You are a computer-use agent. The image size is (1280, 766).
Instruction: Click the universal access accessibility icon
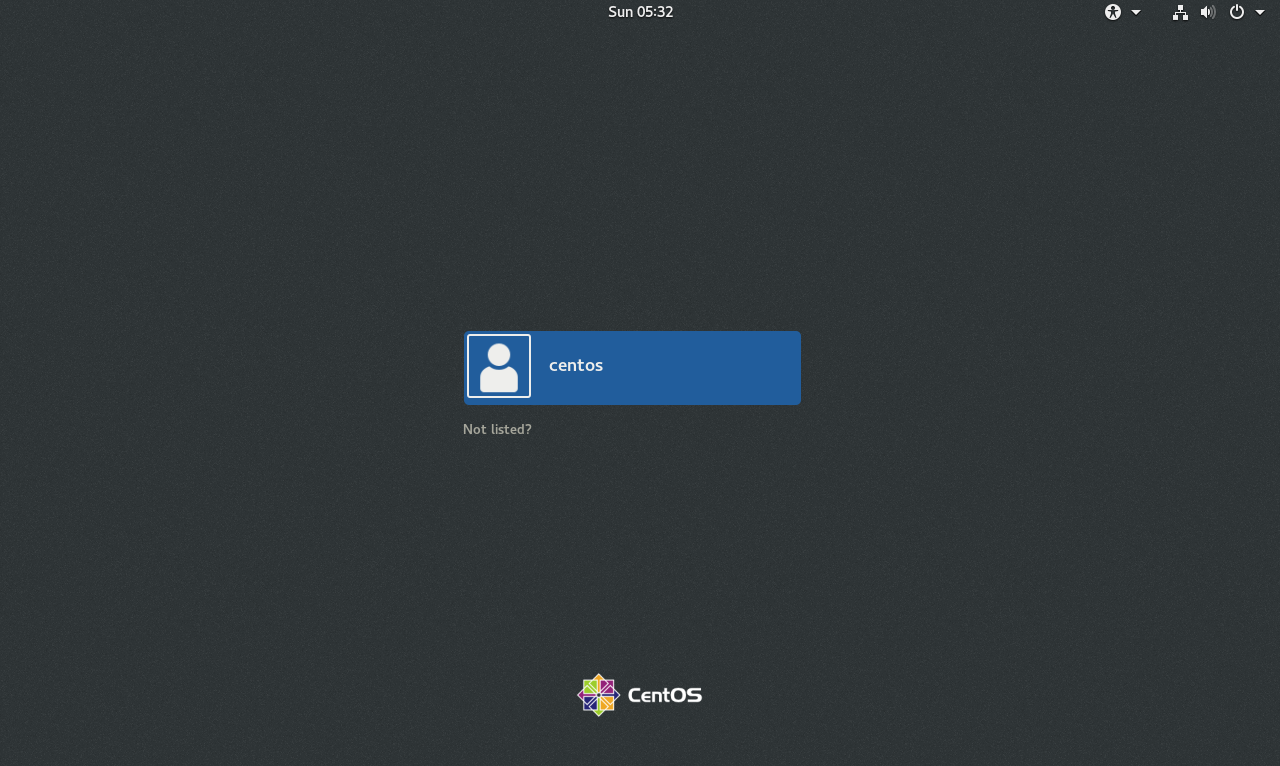click(x=1111, y=12)
